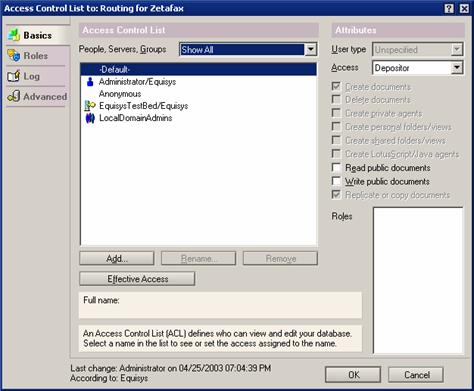Click the Last change status text
The height and width of the screenshot is (391, 474).
[170, 368]
